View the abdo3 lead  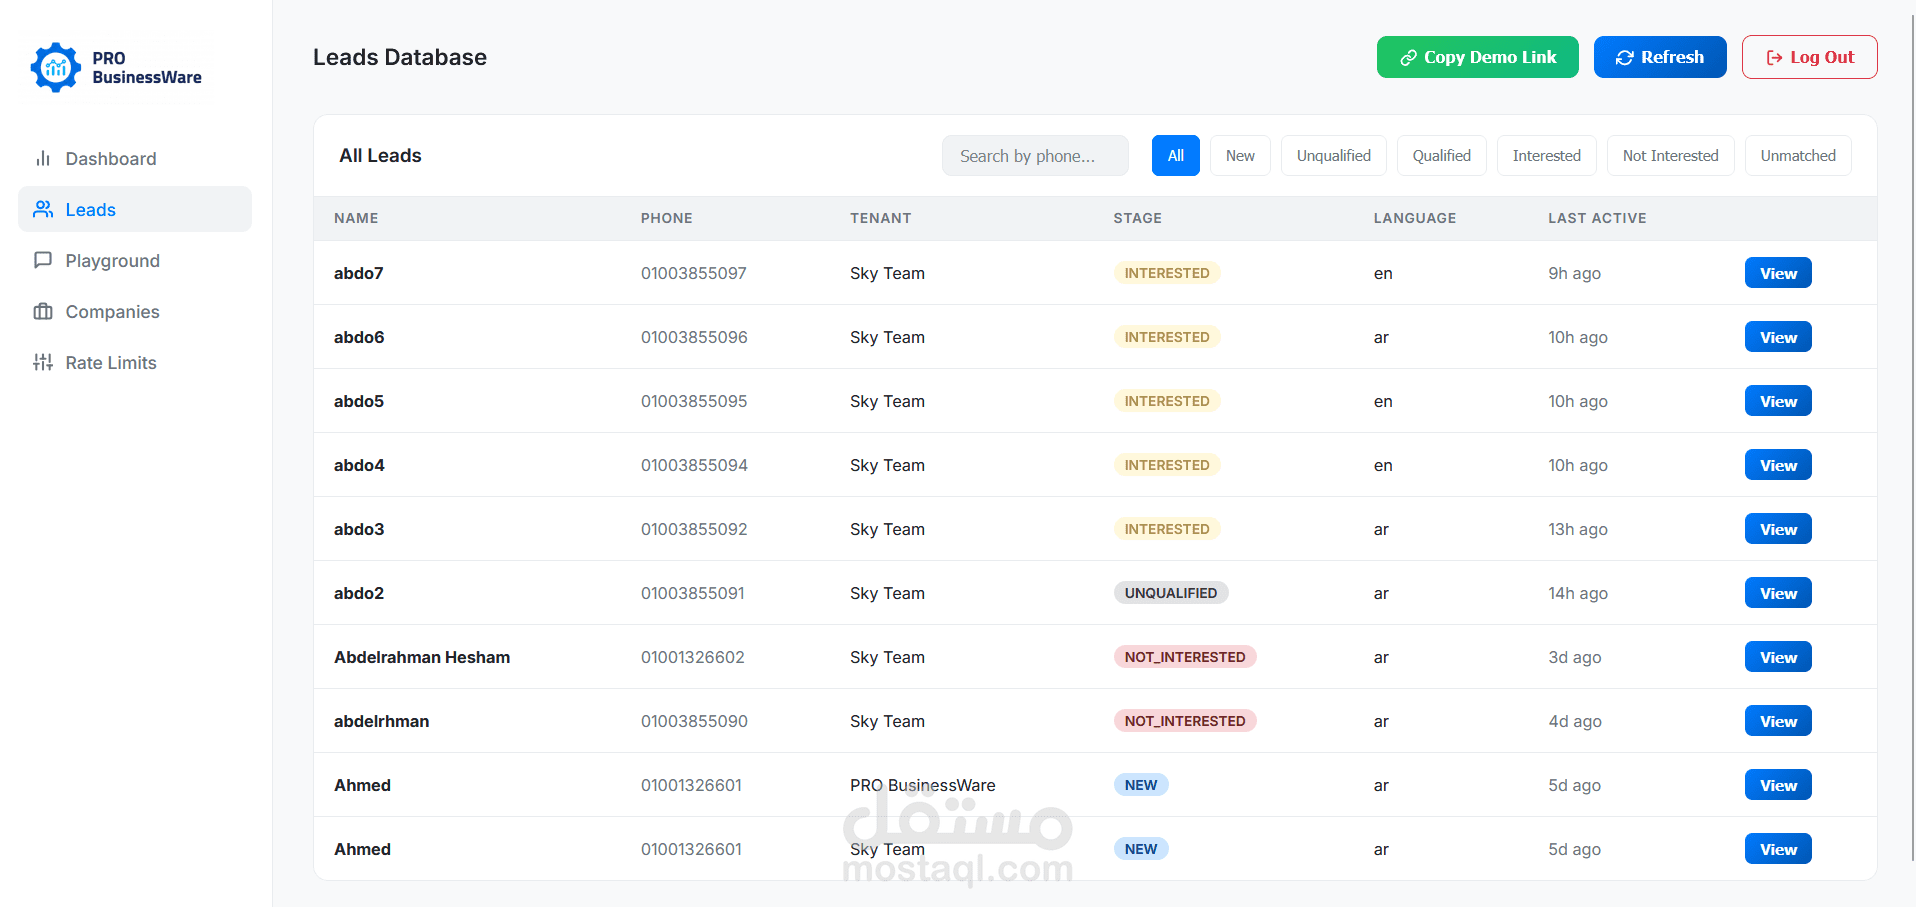coord(1778,529)
